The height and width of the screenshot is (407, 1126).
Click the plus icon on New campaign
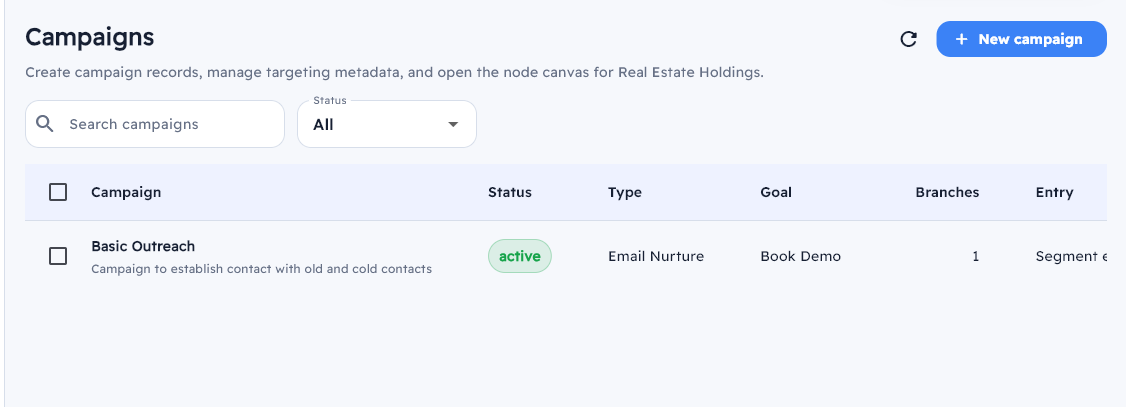pos(961,39)
